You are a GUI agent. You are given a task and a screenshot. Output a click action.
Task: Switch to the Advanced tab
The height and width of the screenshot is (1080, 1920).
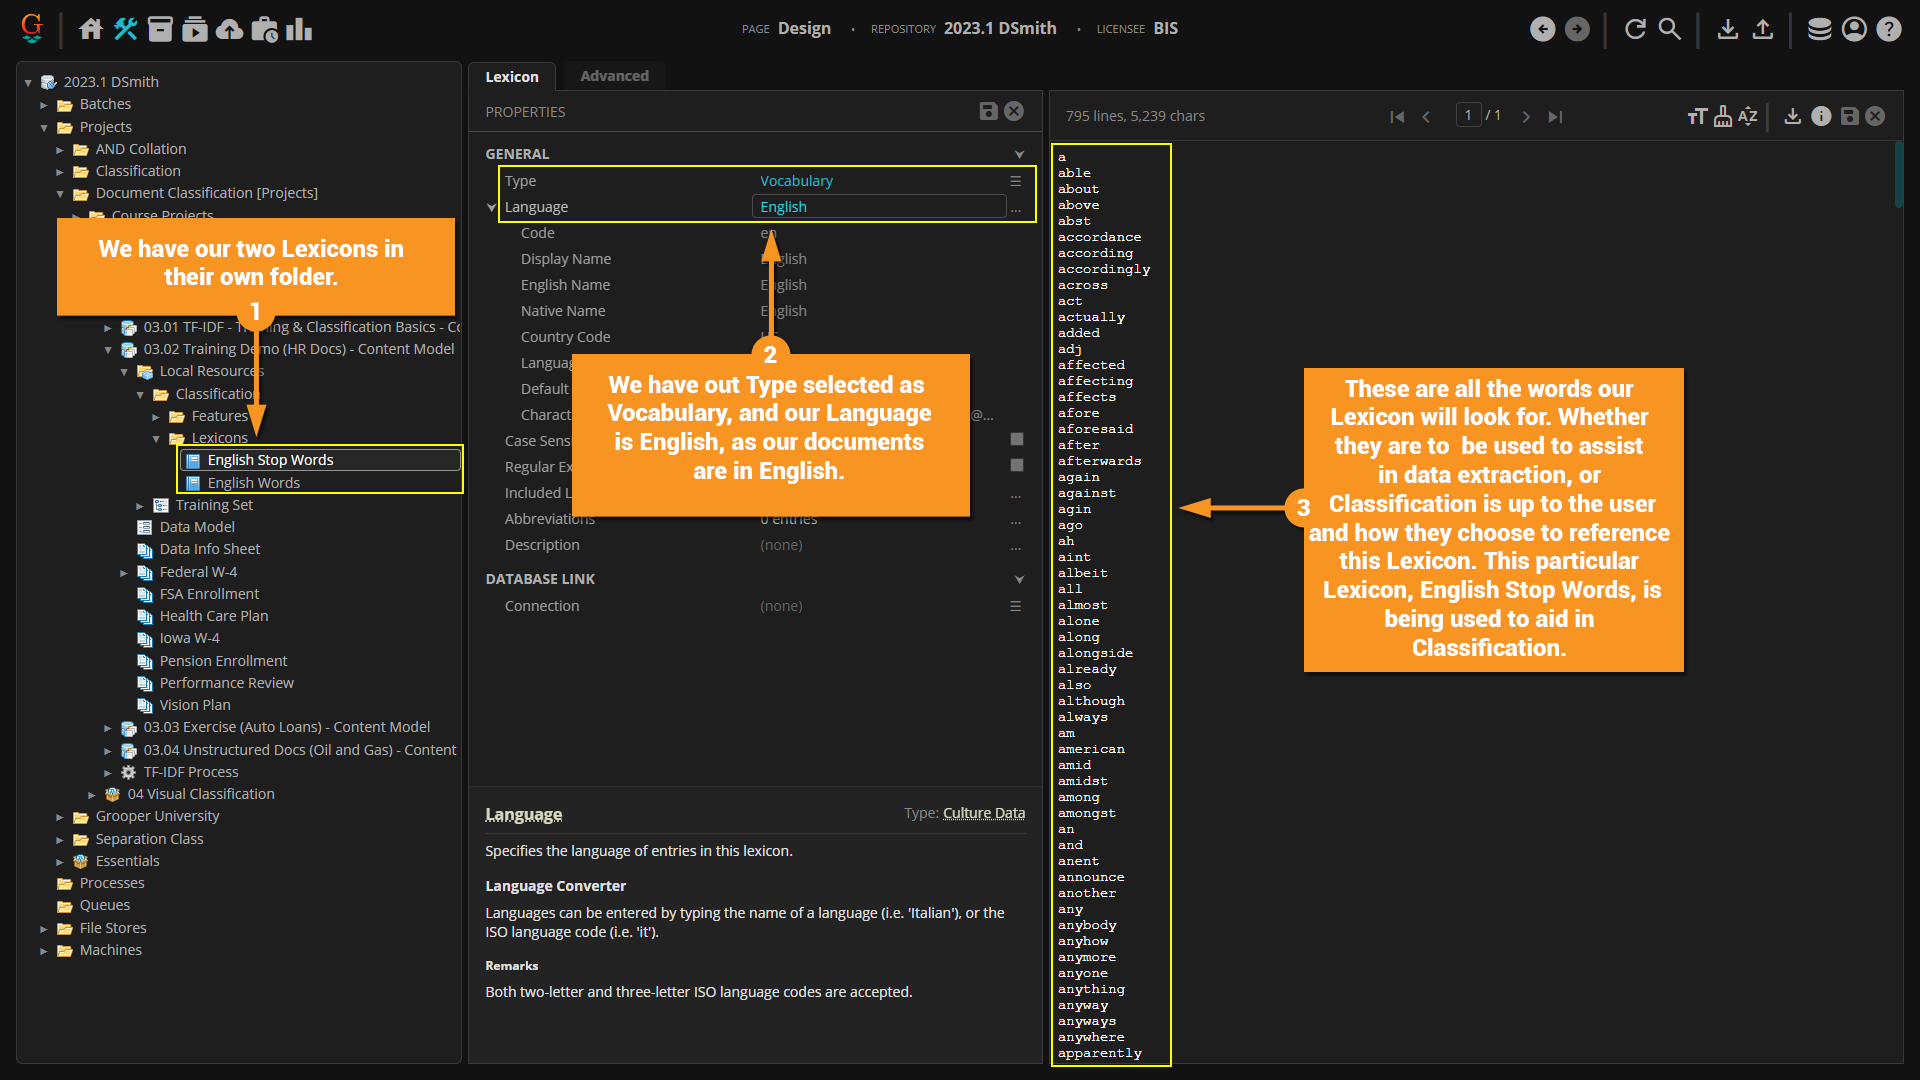[x=614, y=76]
